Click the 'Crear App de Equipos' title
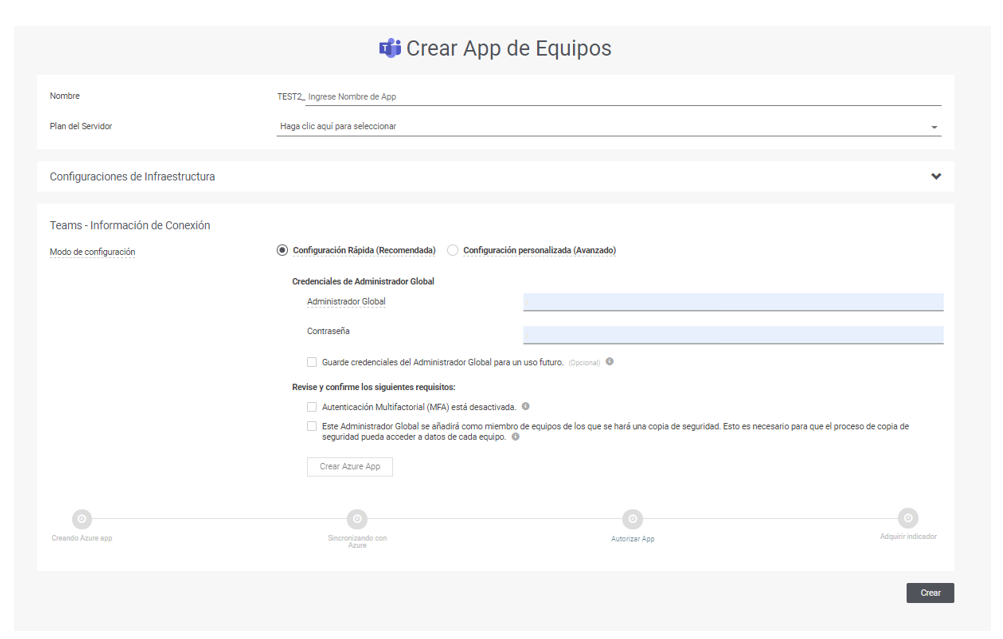 pyautogui.click(x=509, y=48)
